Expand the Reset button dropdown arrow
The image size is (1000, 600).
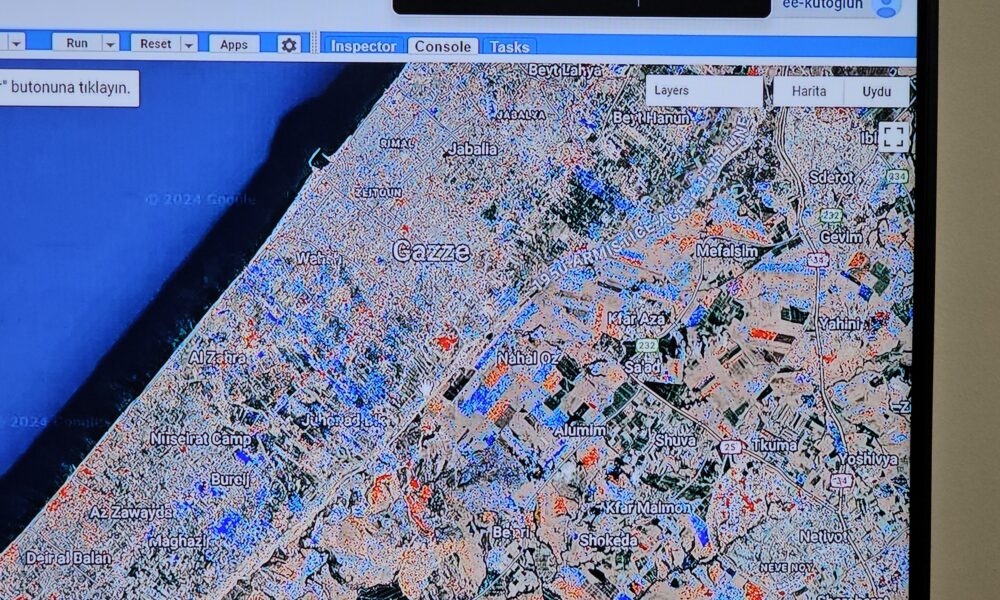pyautogui.click(x=189, y=44)
